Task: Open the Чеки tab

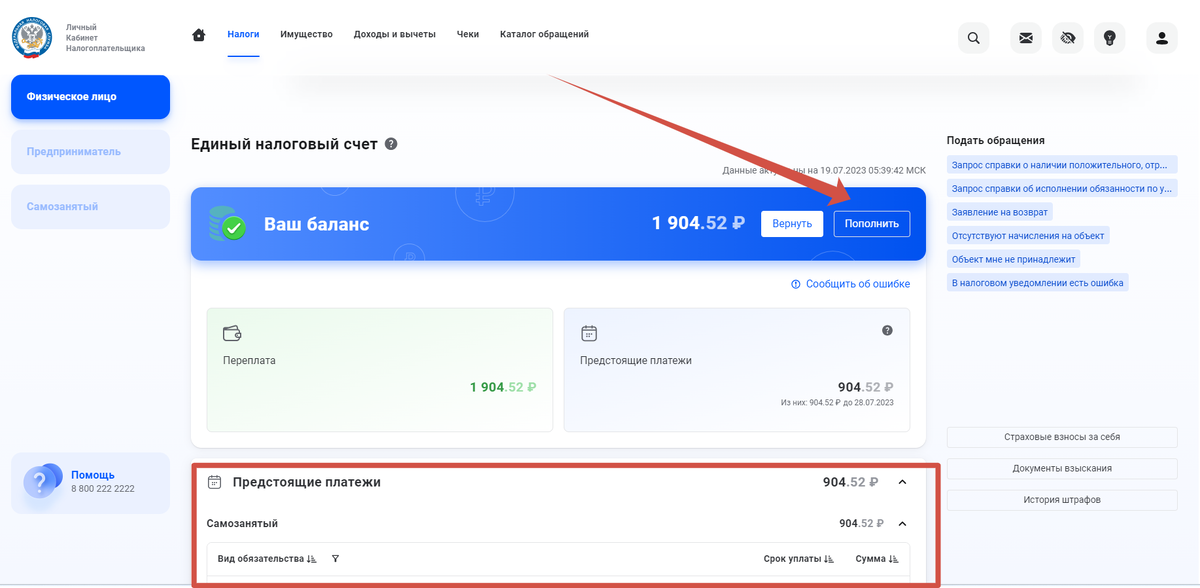Action: (x=468, y=34)
